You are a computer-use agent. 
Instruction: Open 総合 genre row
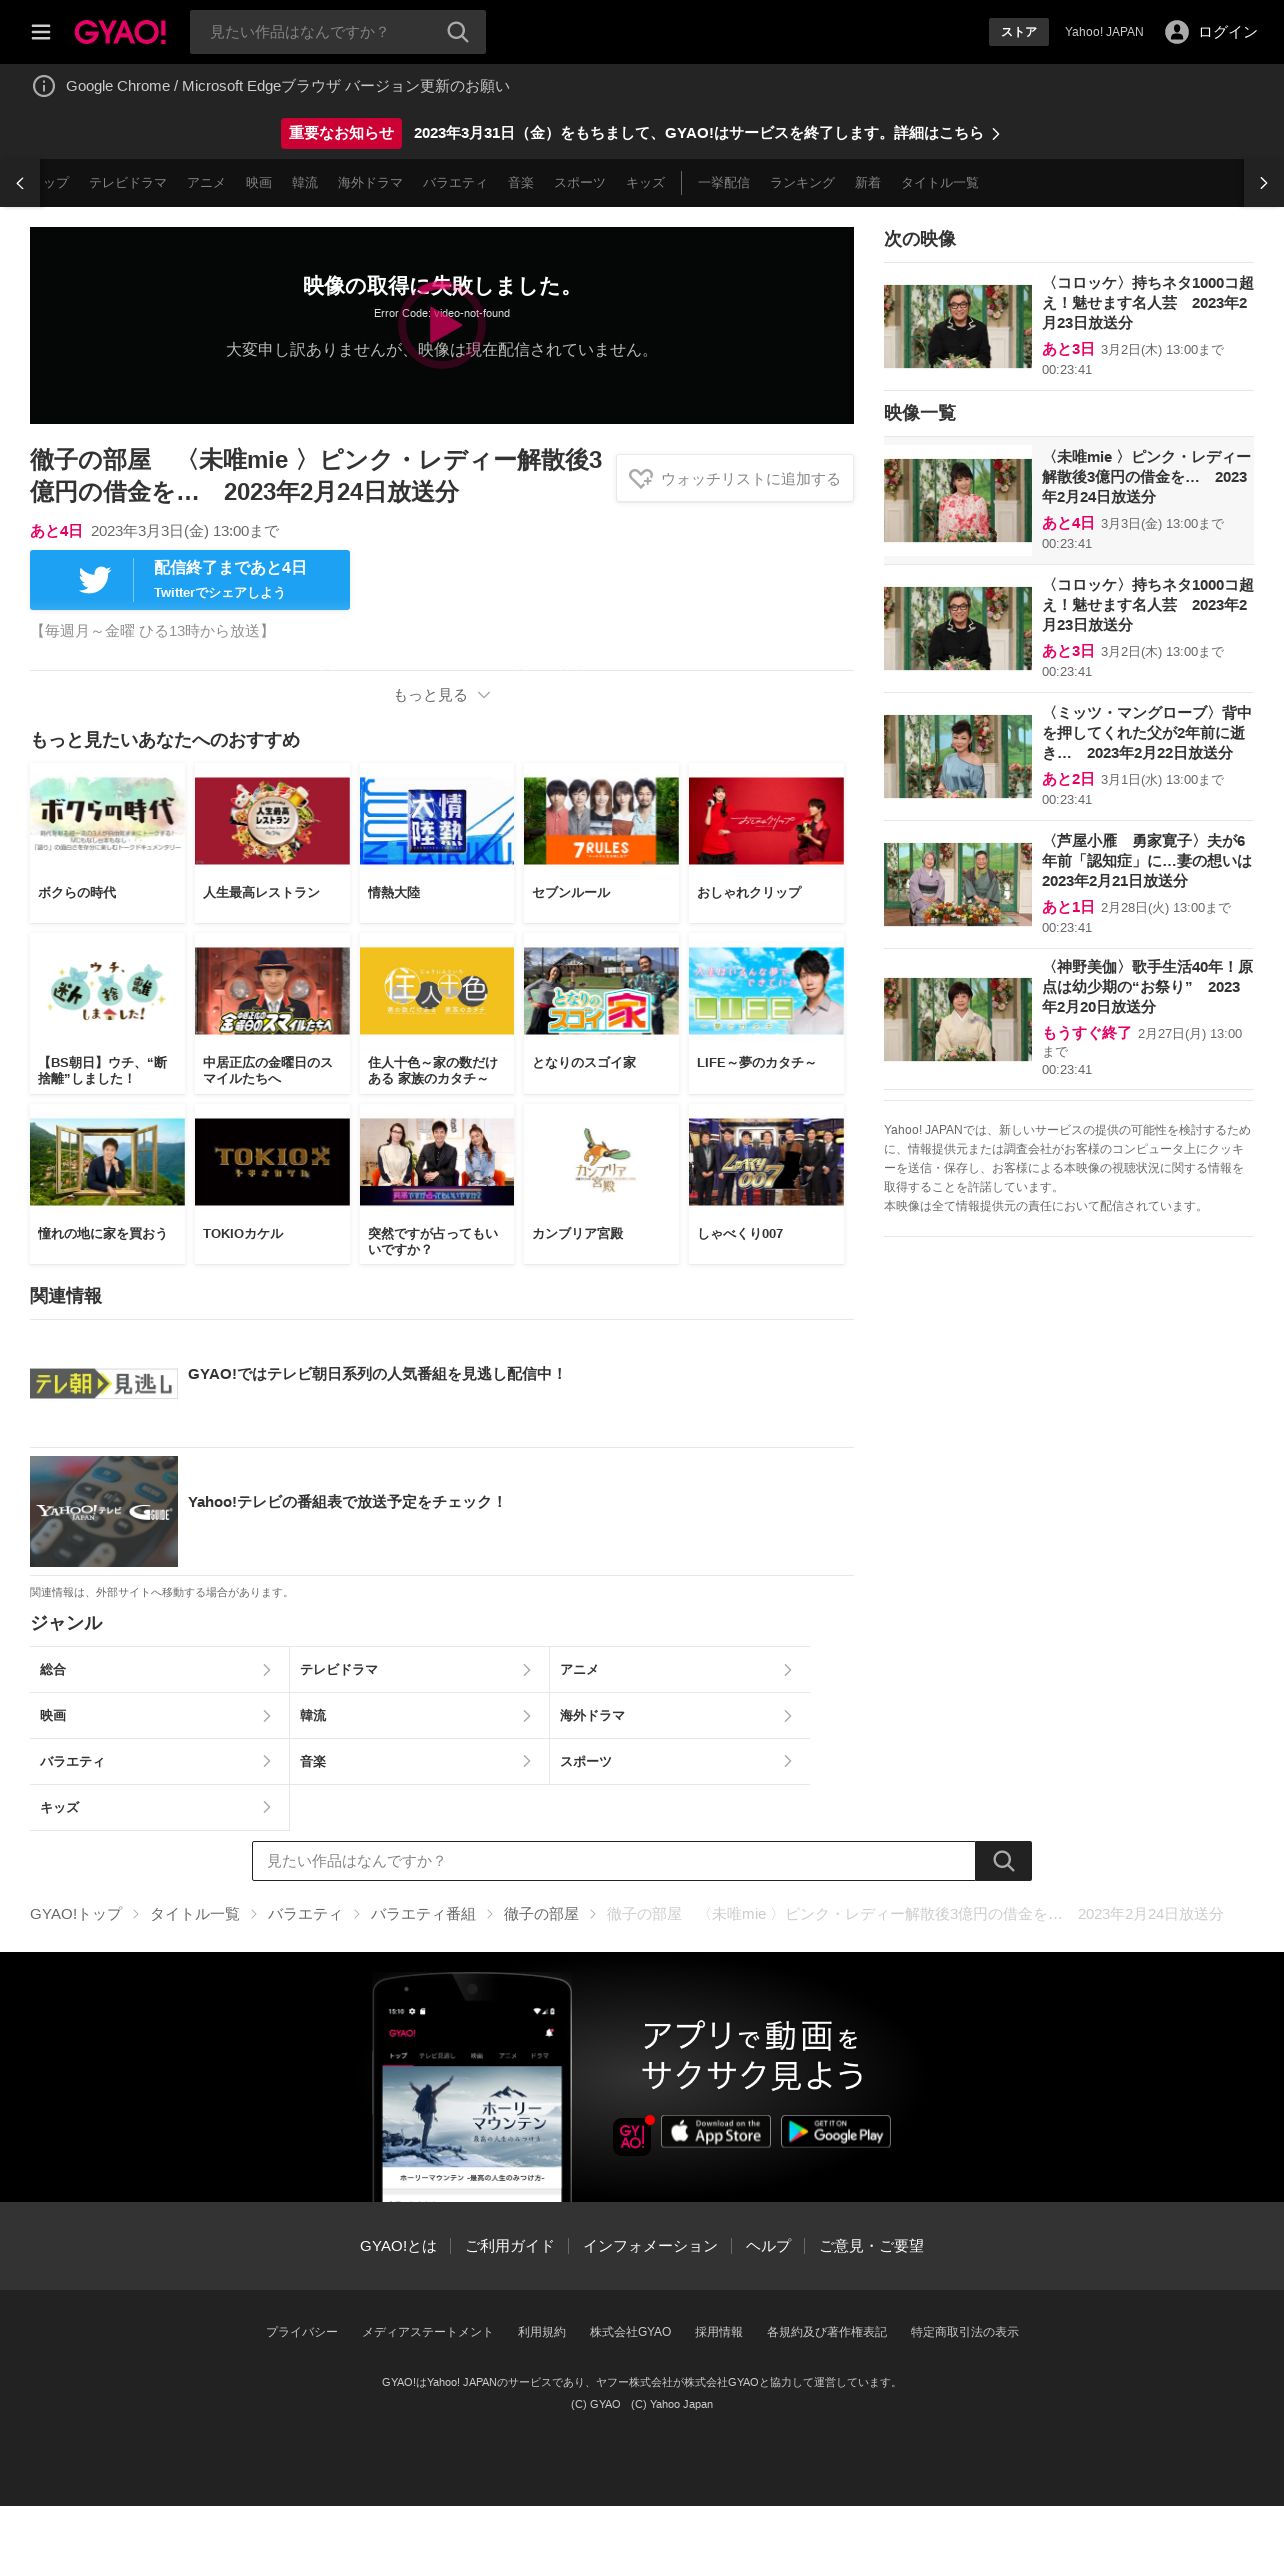[159, 1670]
